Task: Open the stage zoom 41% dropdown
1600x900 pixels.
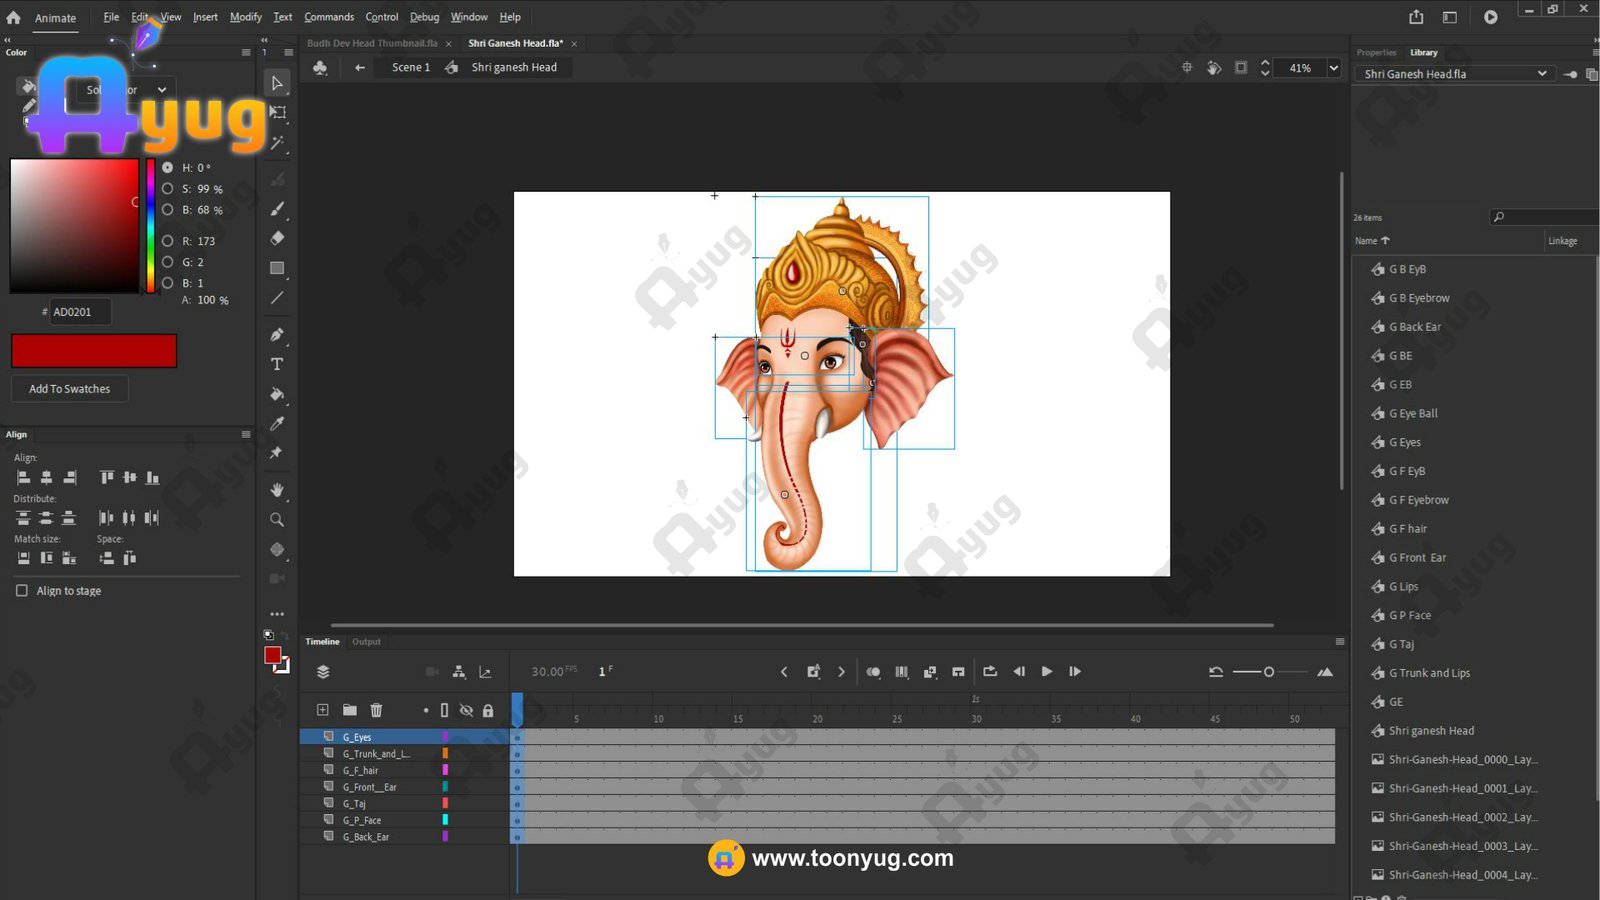Action: point(1333,68)
